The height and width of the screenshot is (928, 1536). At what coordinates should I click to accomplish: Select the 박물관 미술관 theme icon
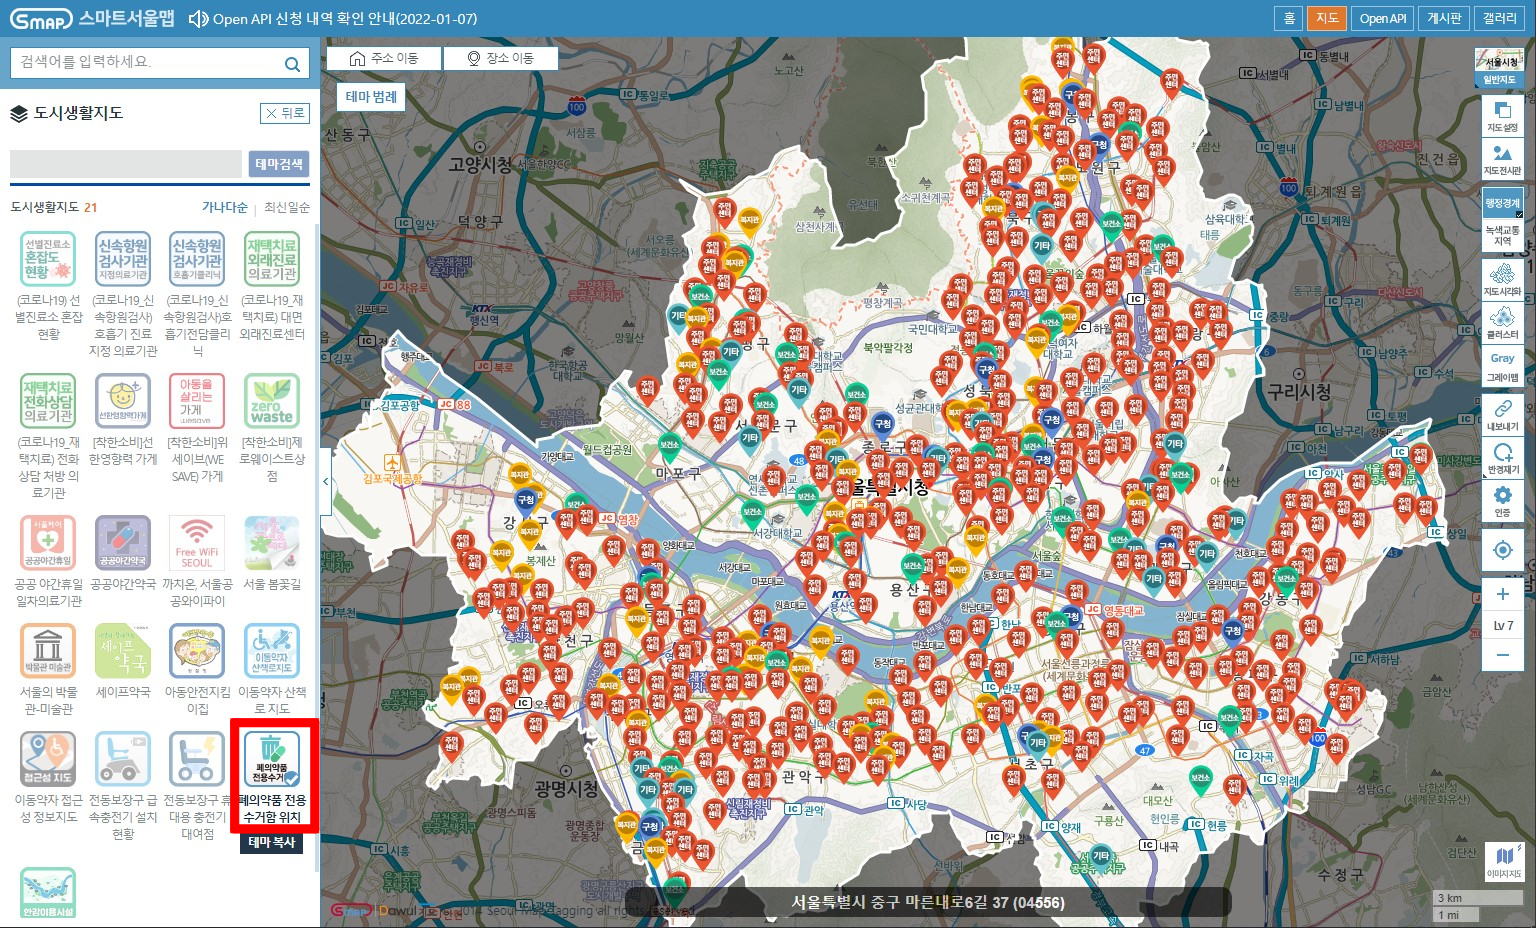tap(48, 651)
